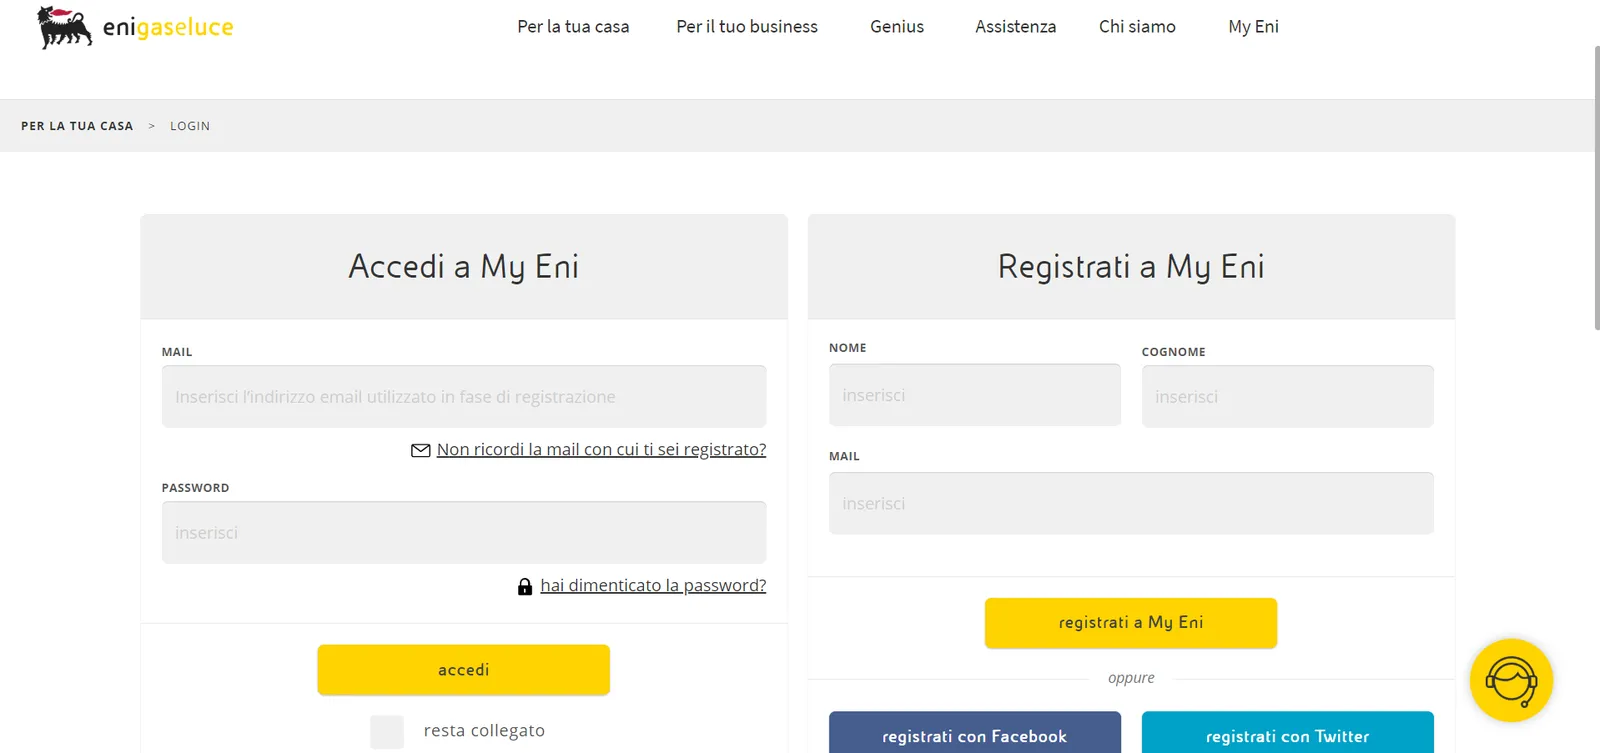The width and height of the screenshot is (1600, 753).
Task: Click the Eni gas e luce logo
Action: tap(135, 27)
